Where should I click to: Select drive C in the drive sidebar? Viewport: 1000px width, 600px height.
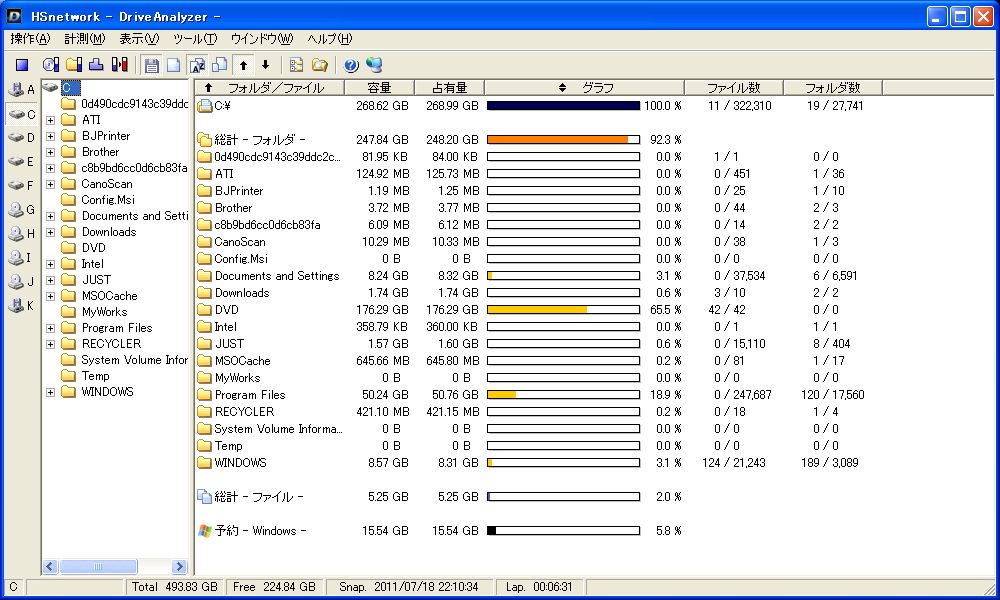[x=21, y=113]
